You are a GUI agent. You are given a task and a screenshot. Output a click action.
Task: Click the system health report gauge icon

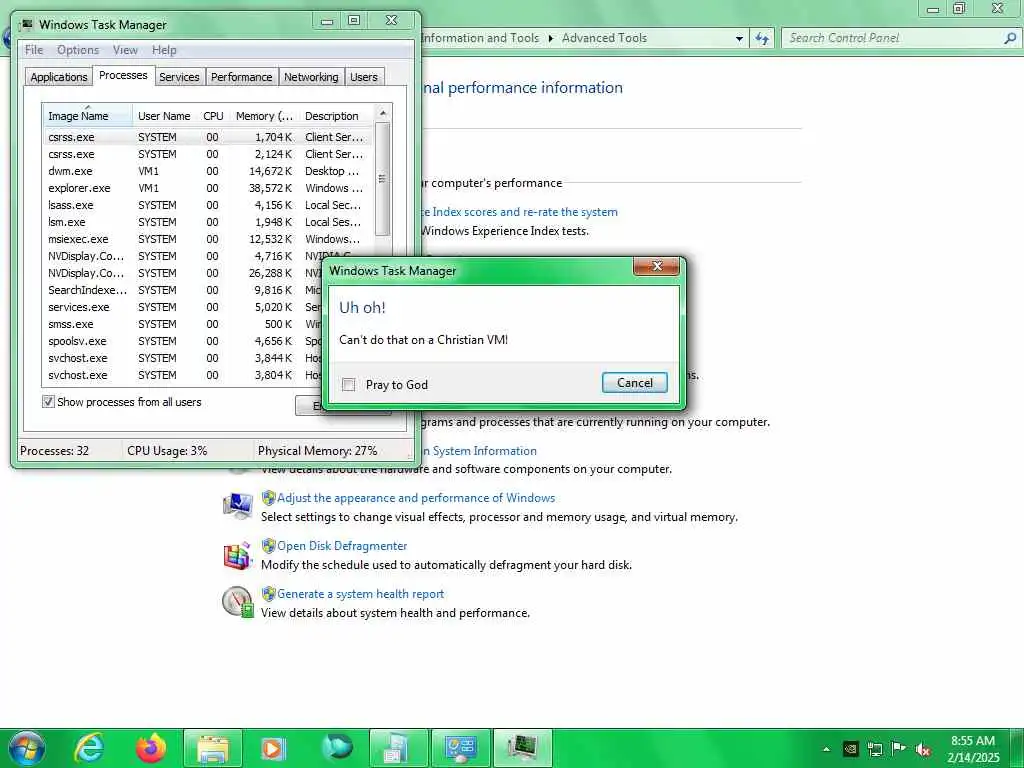(238, 602)
